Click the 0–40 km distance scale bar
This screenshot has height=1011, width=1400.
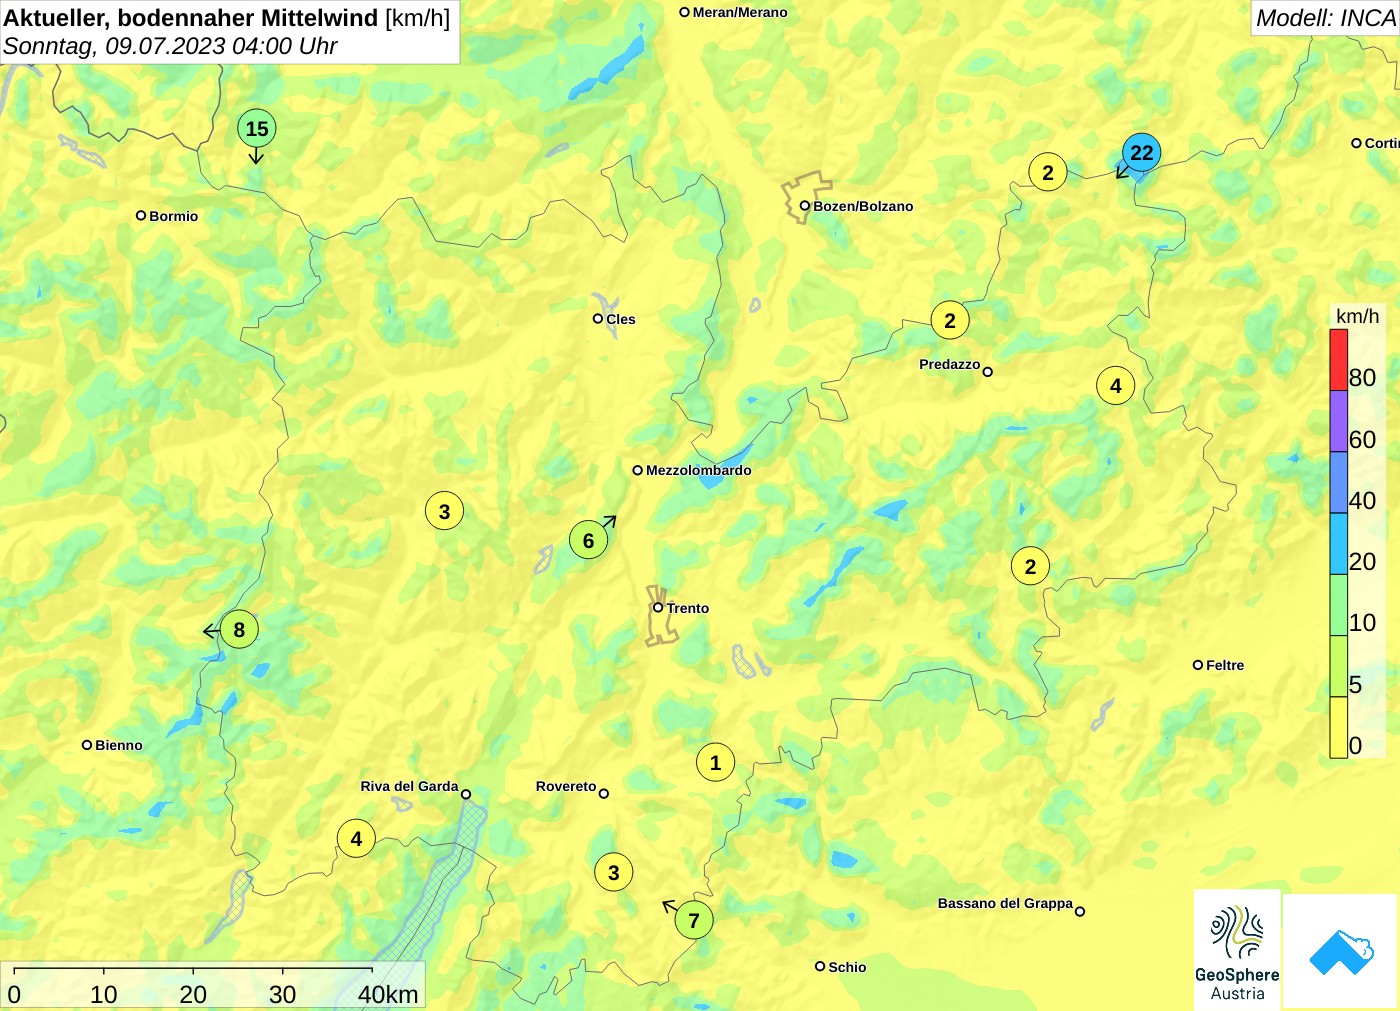(x=212, y=985)
